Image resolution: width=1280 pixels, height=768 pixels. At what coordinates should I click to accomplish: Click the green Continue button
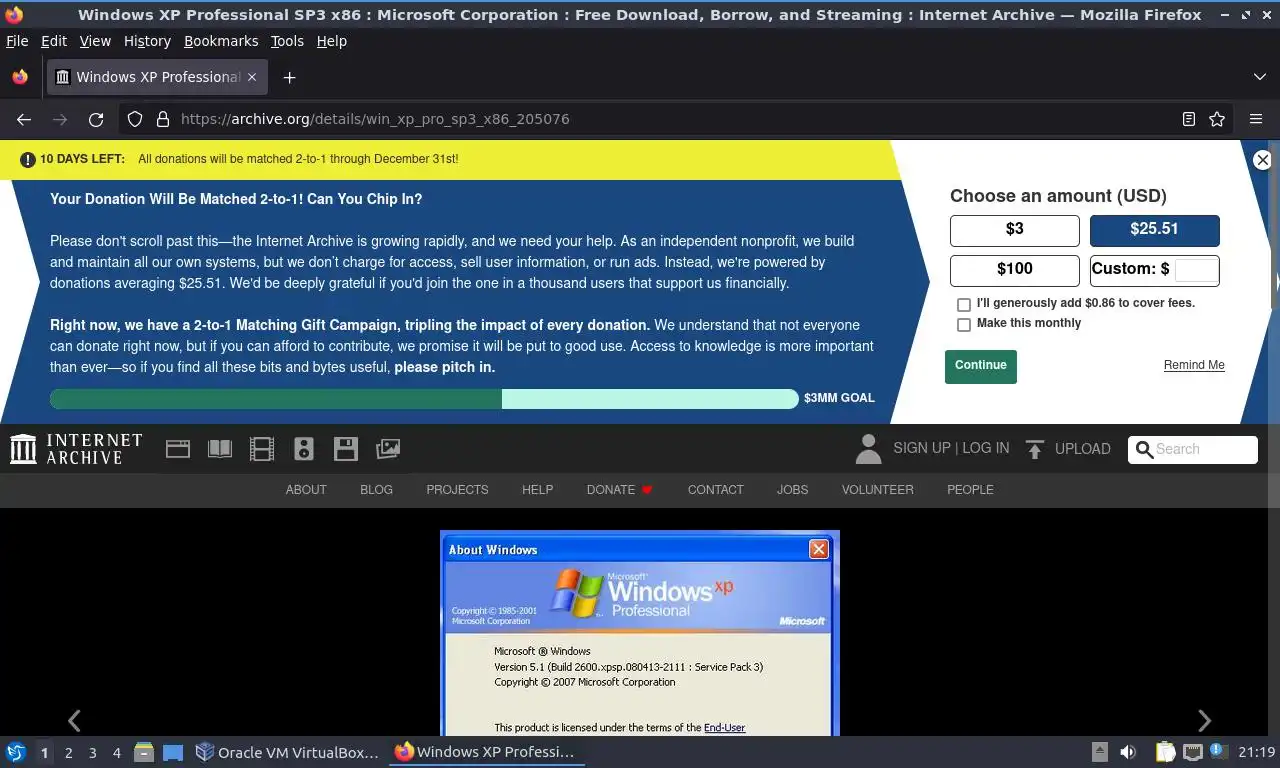point(981,366)
